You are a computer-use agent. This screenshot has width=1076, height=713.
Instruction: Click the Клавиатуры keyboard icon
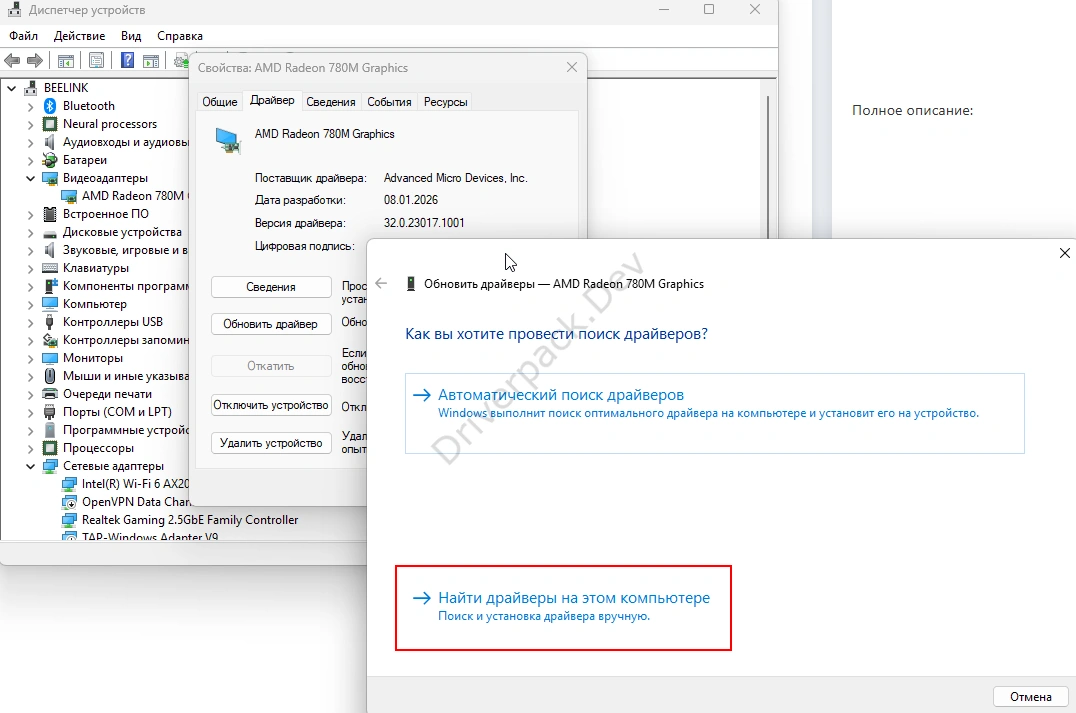49,268
